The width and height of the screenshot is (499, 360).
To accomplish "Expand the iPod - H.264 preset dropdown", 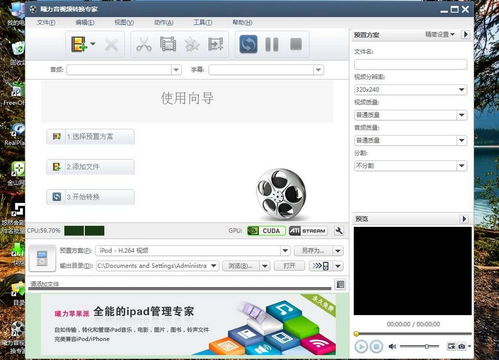I will pyautogui.click(x=285, y=251).
